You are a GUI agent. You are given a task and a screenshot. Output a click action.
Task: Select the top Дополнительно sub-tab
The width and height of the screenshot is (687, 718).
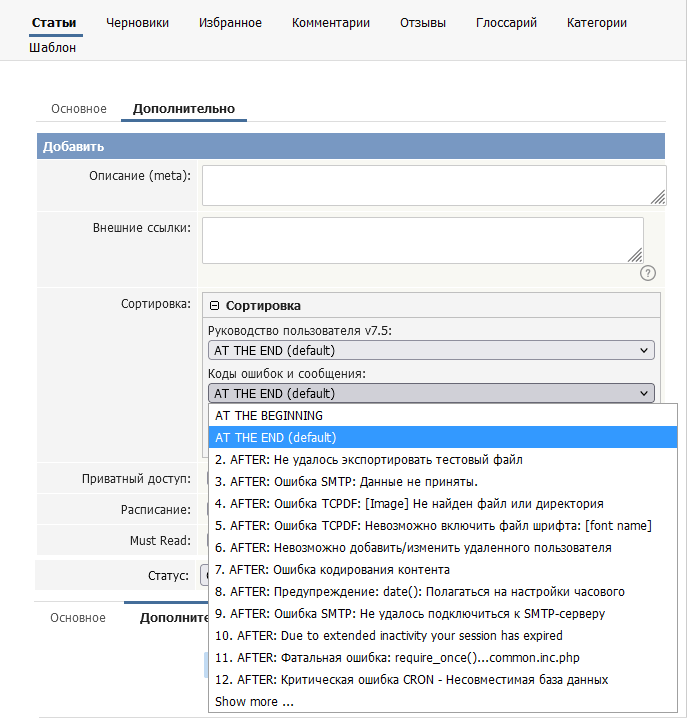point(184,109)
